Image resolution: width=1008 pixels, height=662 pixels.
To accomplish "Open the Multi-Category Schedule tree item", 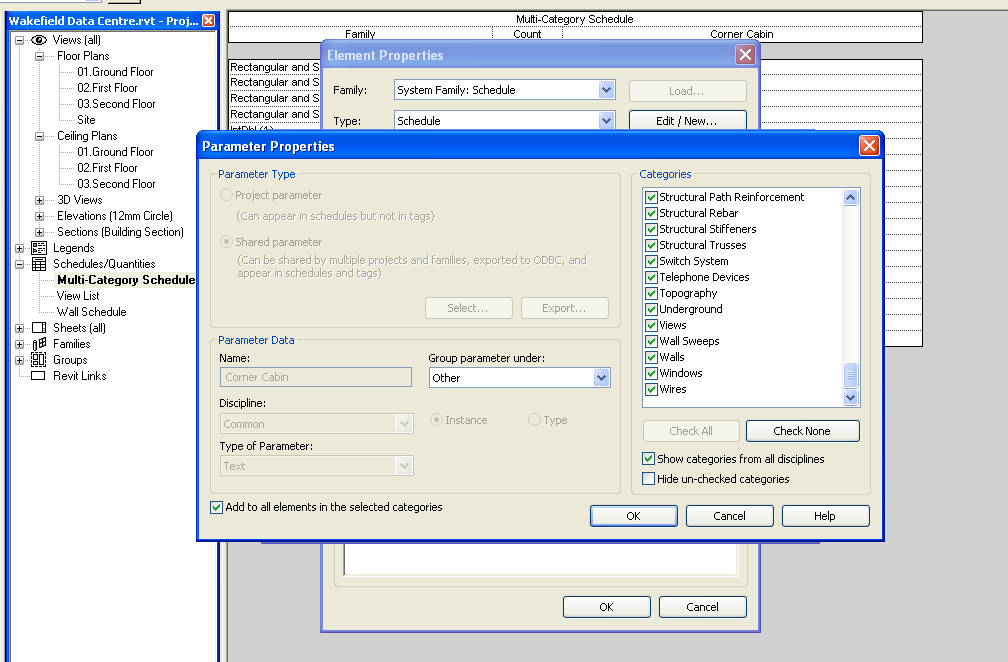I will (x=126, y=280).
